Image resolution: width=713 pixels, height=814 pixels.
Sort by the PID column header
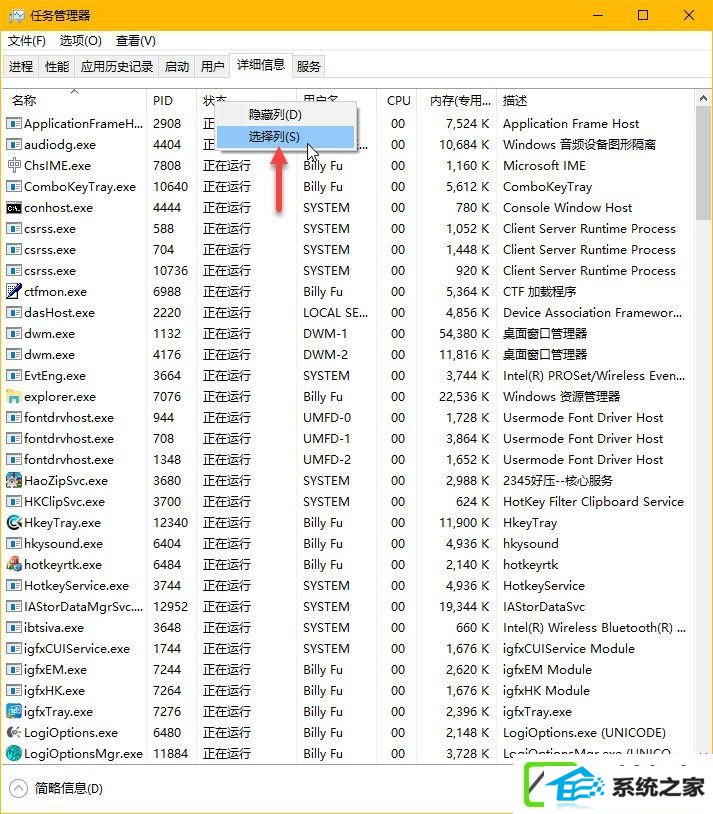click(171, 100)
